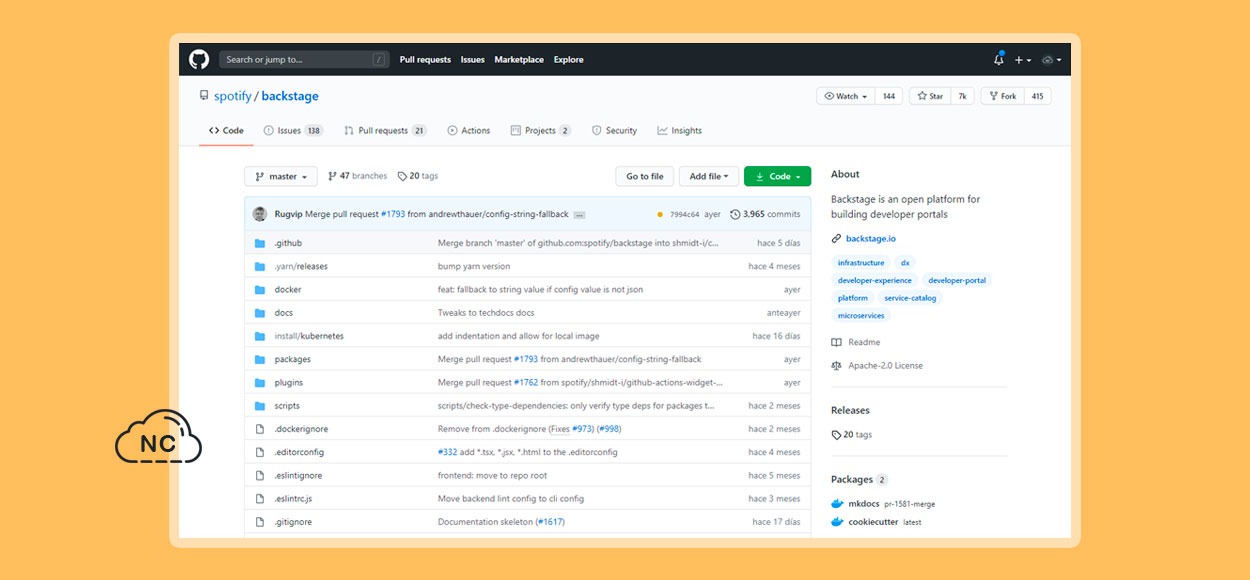Switch to the Actions tab
Screen dimensions: 1250x580
469,131
